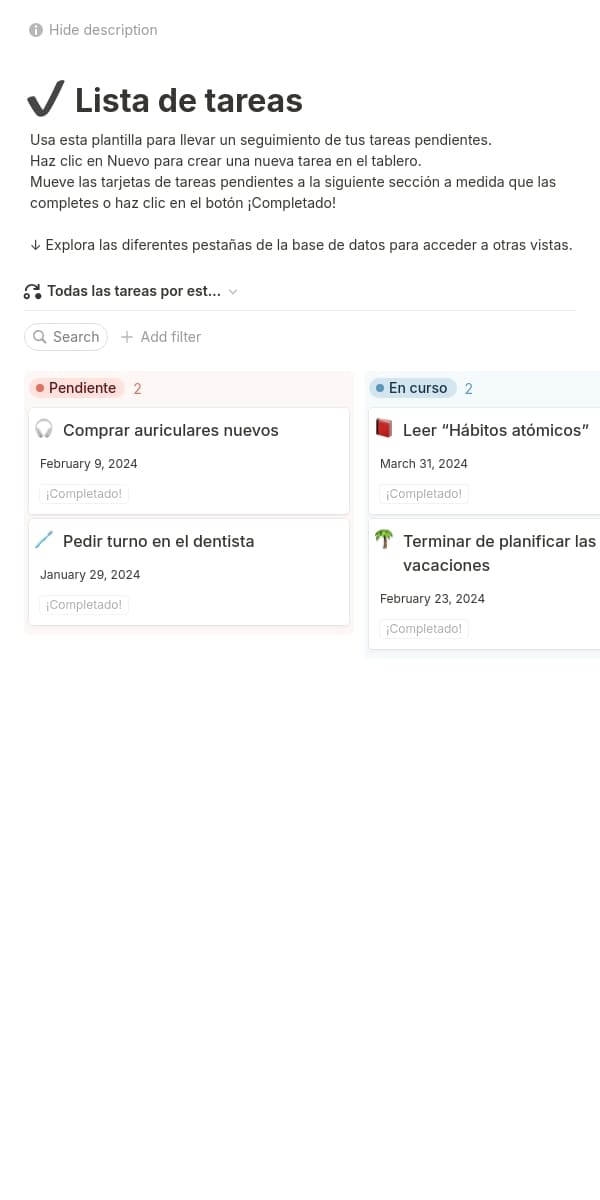Click Add filter to filter tasks
The image size is (600, 1200).
(x=161, y=337)
